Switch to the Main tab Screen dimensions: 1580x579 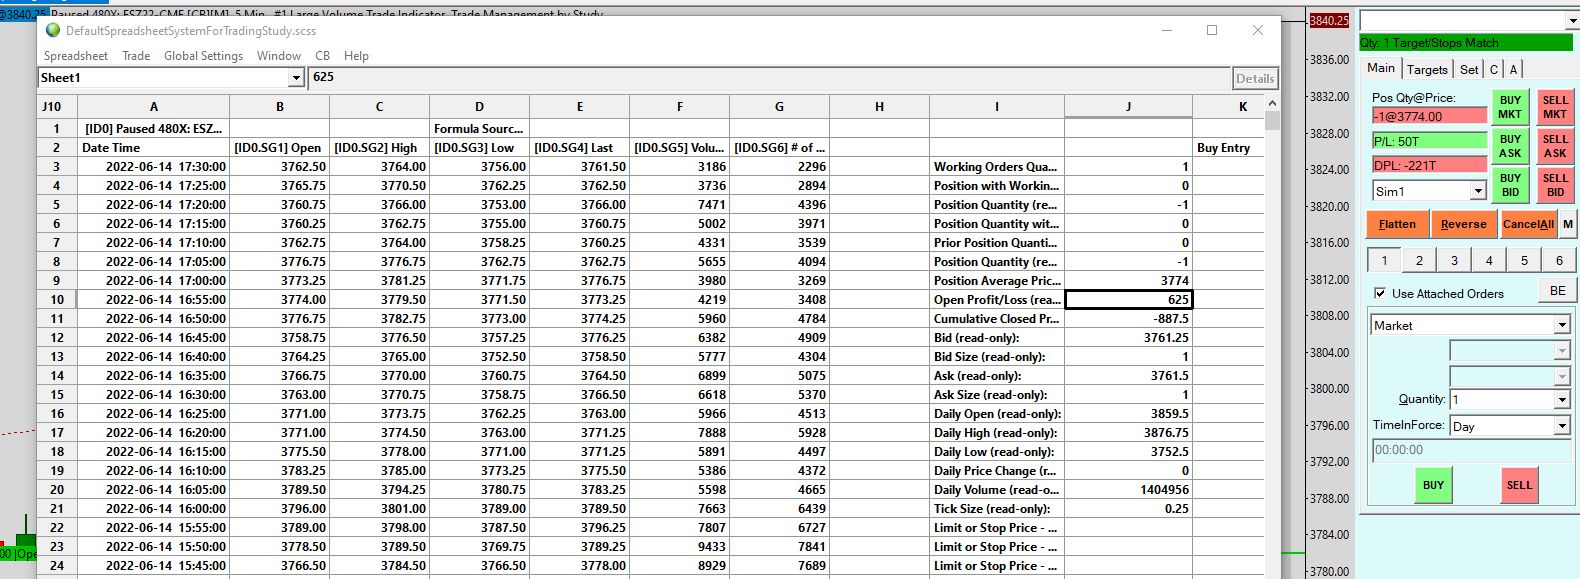pyautogui.click(x=1381, y=68)
